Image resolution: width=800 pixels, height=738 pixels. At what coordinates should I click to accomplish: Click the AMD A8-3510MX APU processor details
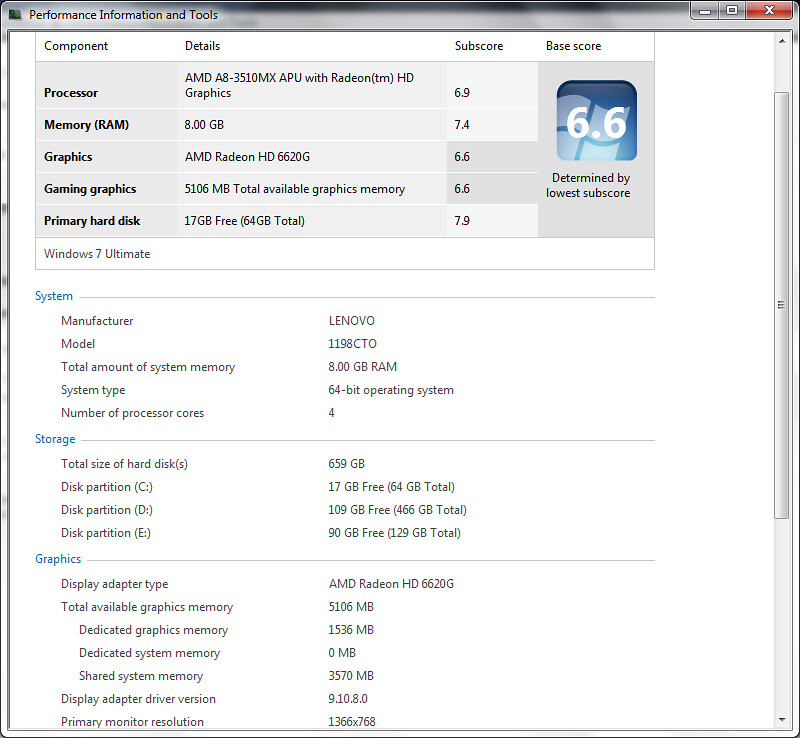(x=299, y=85)
